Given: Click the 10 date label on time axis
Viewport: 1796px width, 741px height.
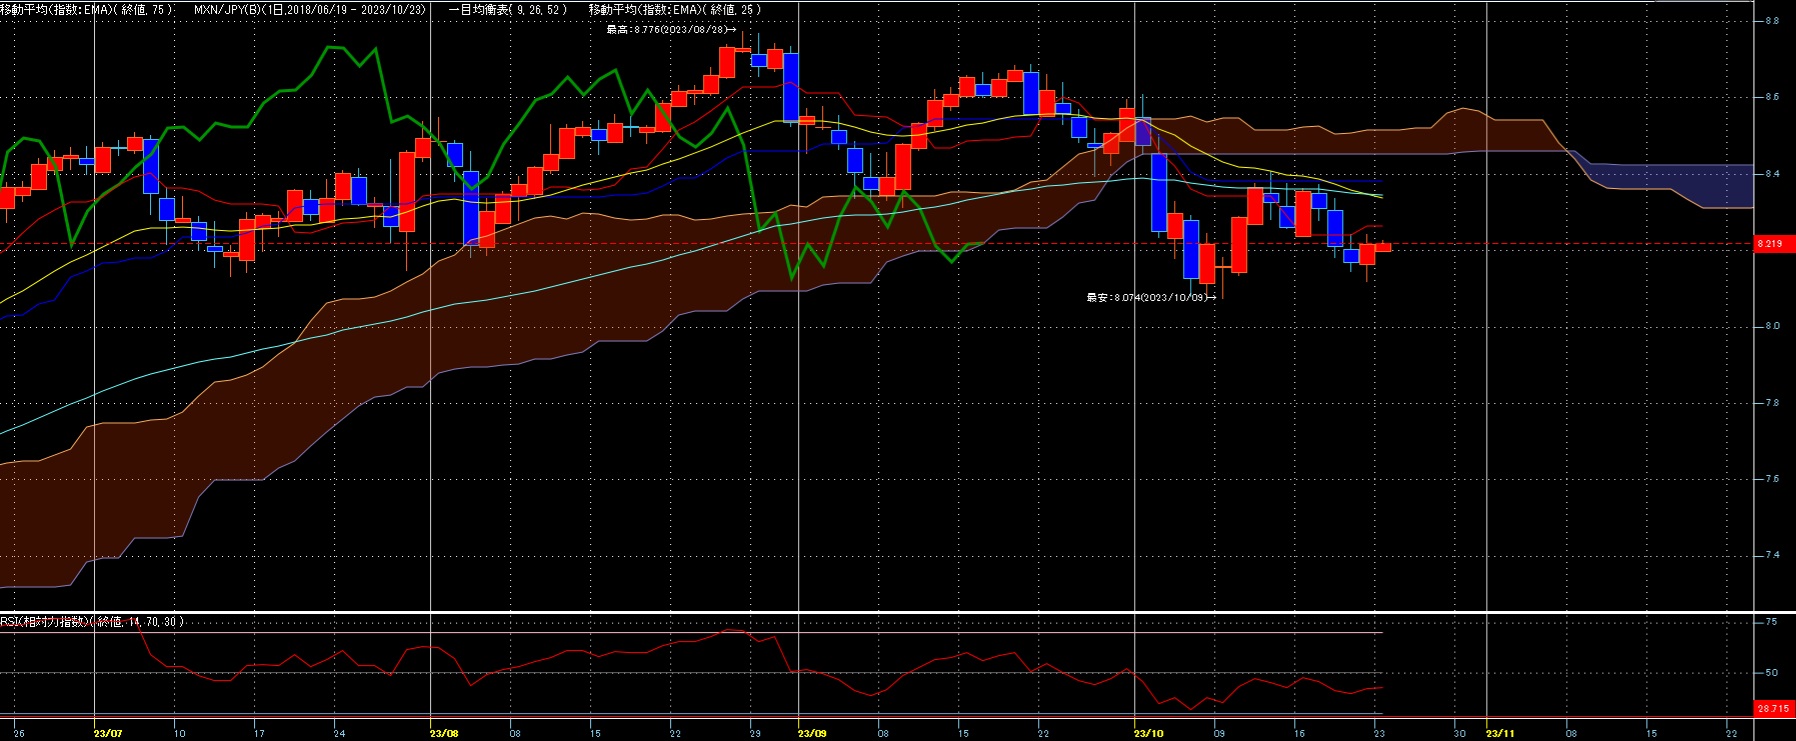Looking at the screenshot, I should [x=179, y=733].
